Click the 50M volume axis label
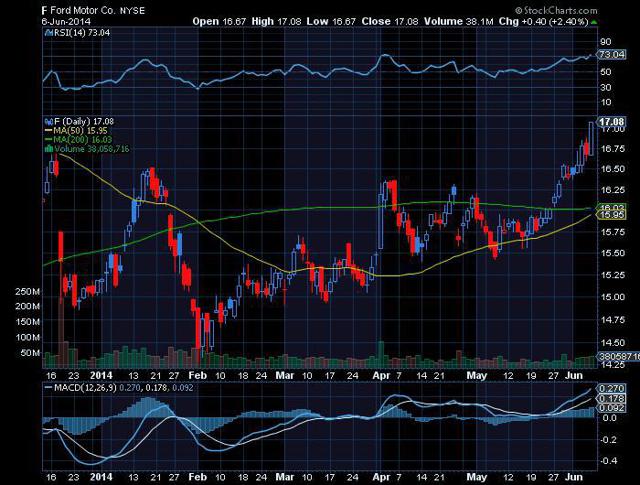 (x=30, y=352)
